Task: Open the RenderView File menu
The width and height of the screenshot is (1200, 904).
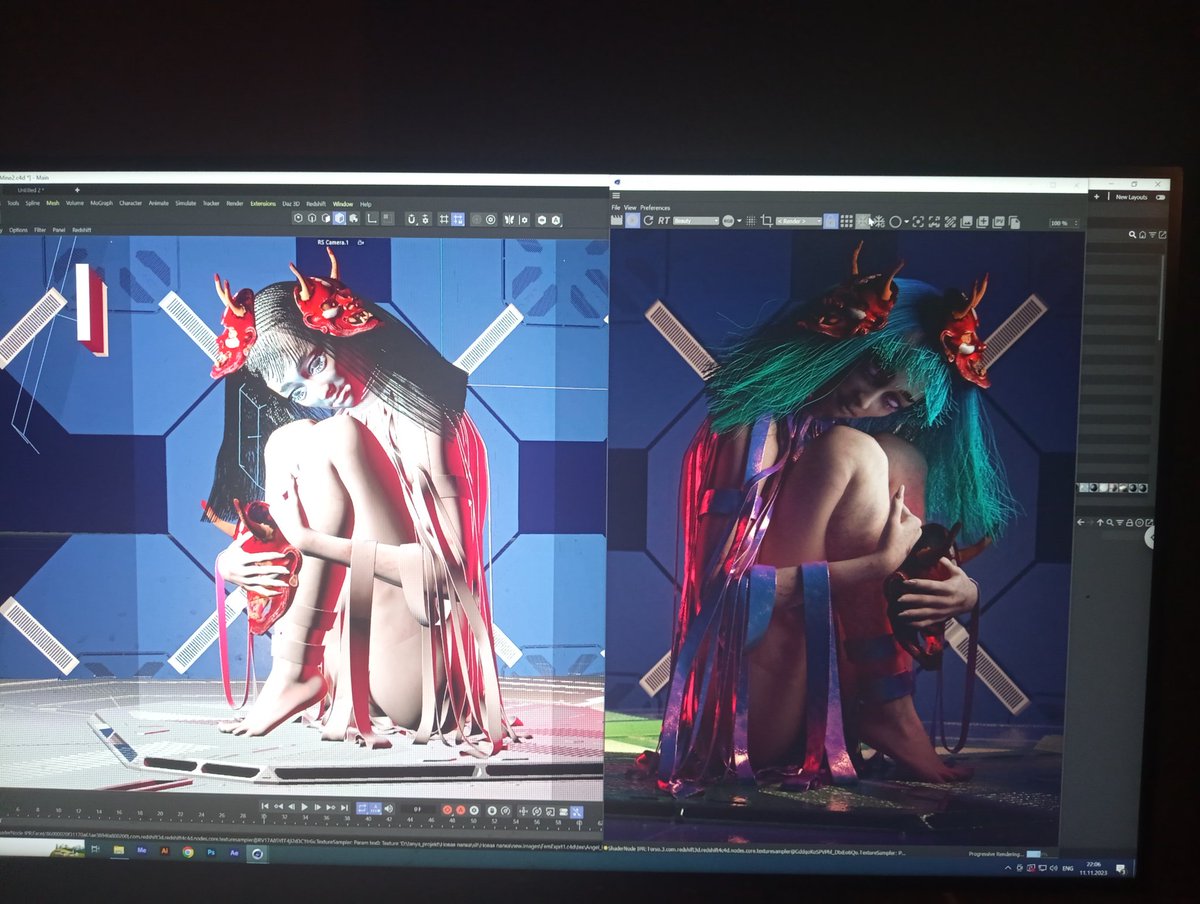Action: (x=616, y=208)
